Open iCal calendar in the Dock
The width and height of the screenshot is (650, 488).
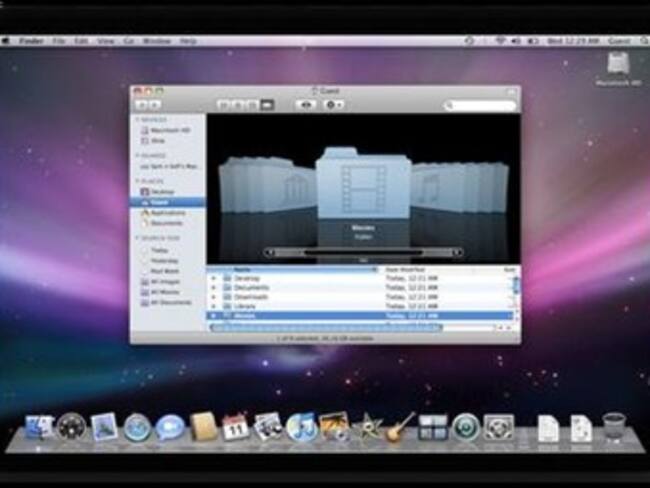point(236,427)
